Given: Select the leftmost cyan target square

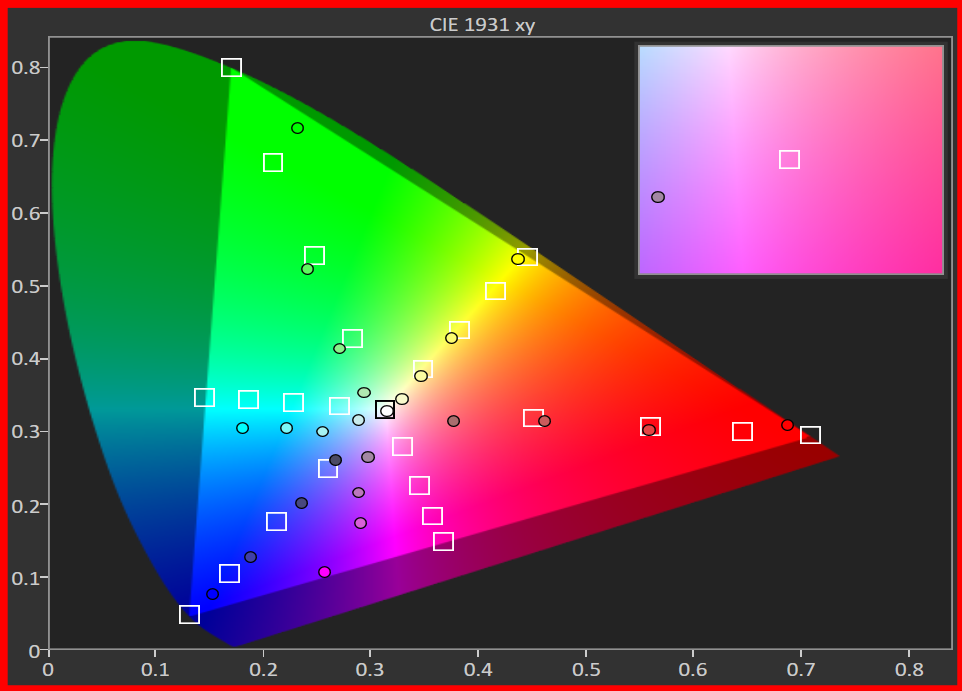Looking at the screenshot, I should tap(204, 398).
